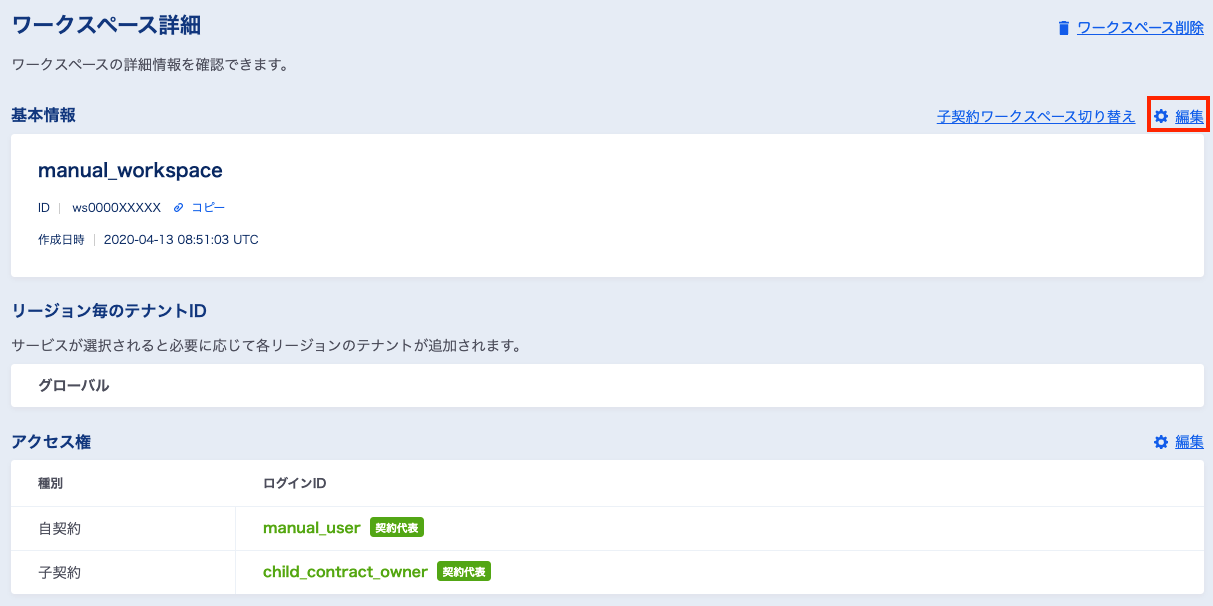Open 編集 link for アクセス権
Image resolution: width=1213 pixels, height=606 pixels.
1189,442
